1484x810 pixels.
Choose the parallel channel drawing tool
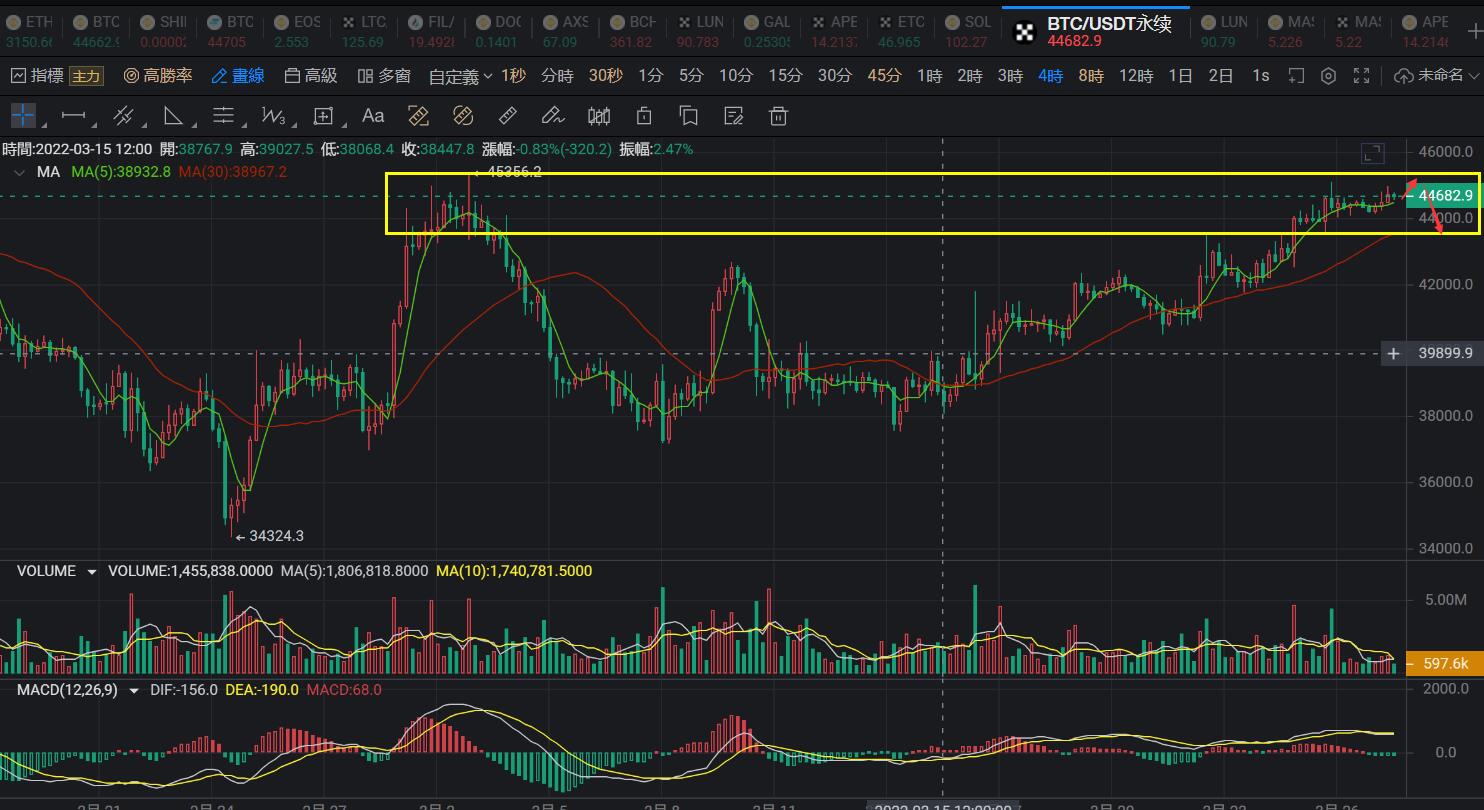click(124, 116)
